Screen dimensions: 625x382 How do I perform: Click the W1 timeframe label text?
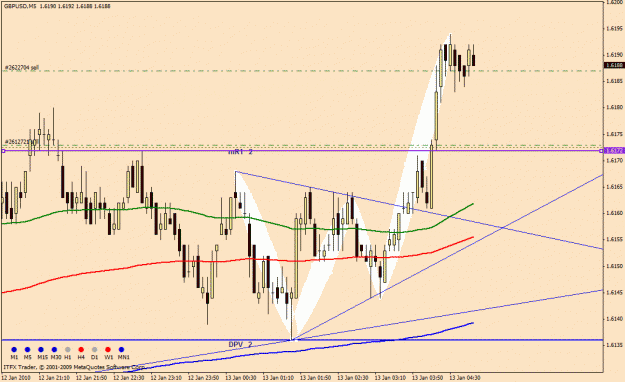(x=108, y=357)
